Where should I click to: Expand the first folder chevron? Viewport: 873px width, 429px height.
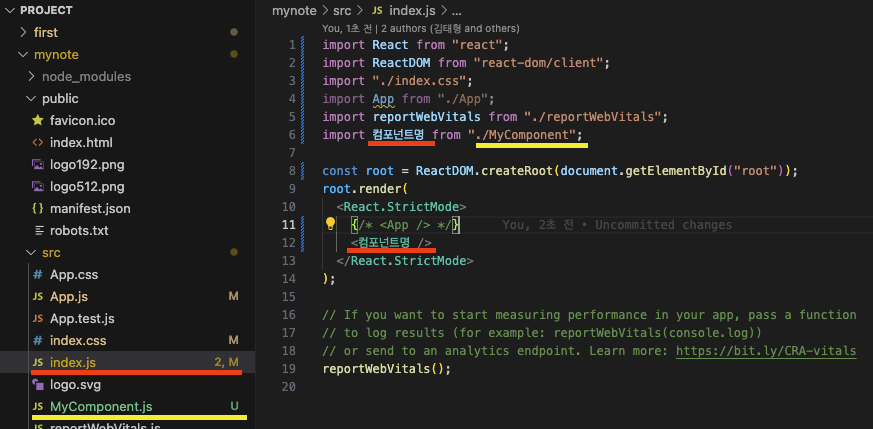[23, 32]
